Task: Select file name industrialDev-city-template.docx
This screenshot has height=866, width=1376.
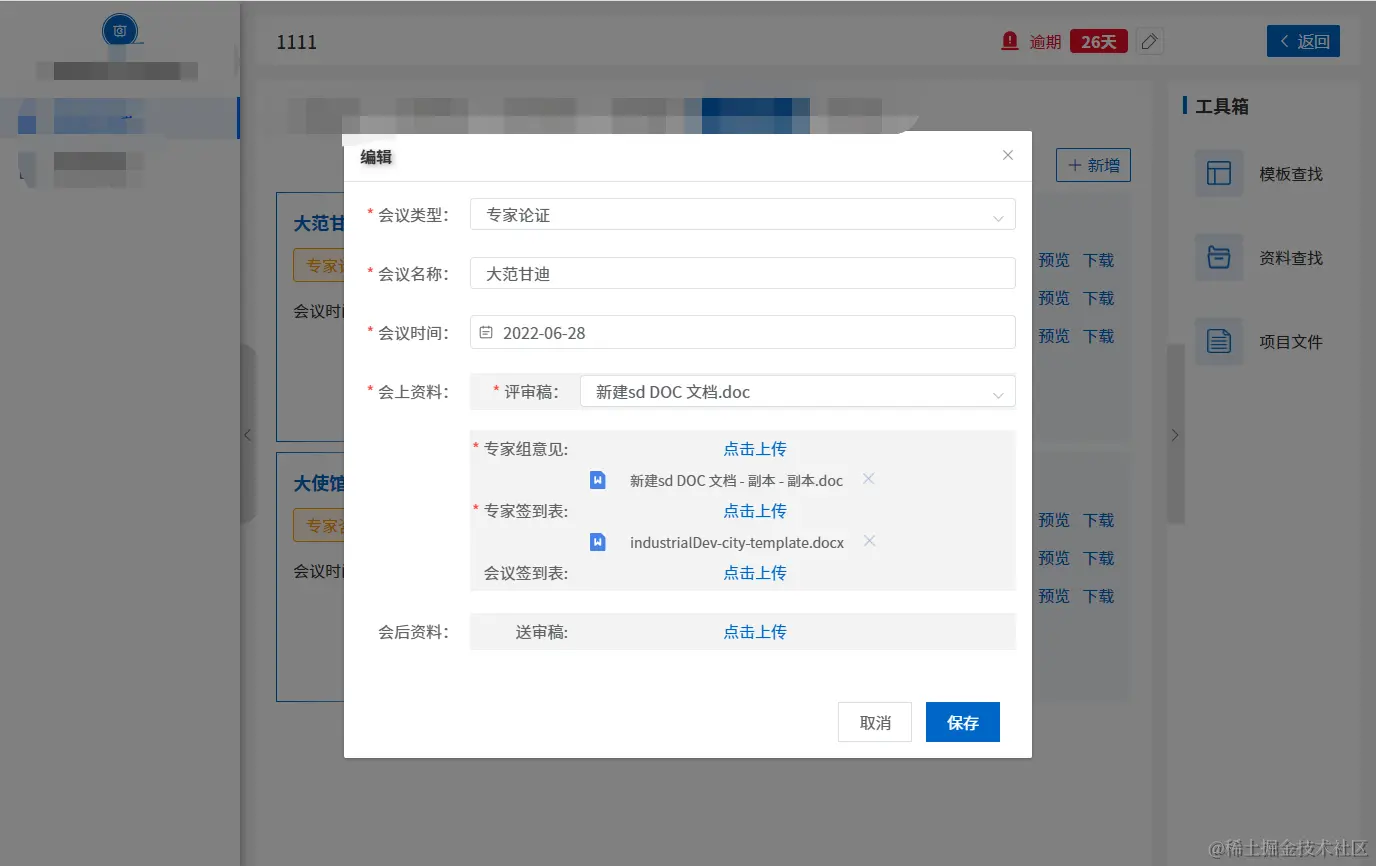Action: coord(737,543)
